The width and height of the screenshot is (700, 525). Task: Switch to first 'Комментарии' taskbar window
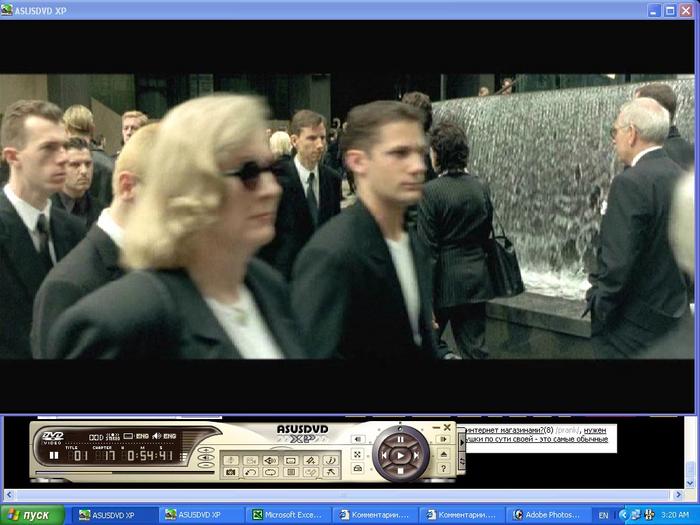374,515
